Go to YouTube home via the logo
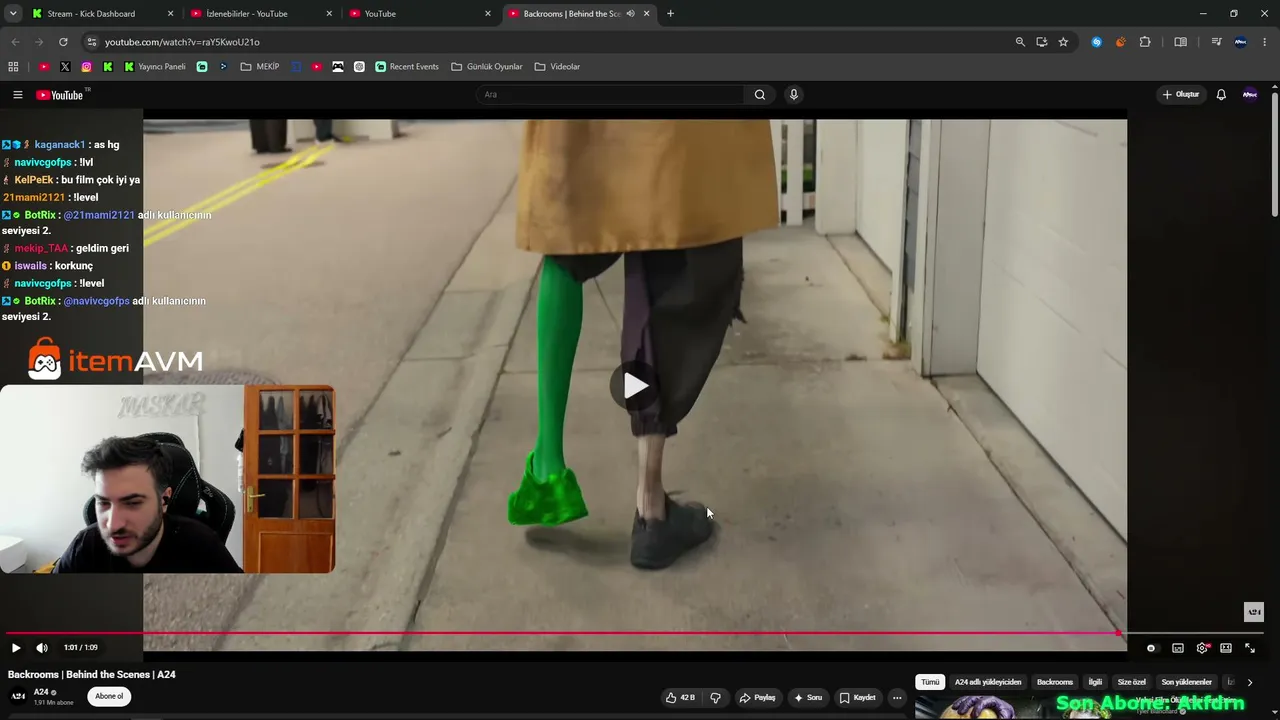Screen dimensions: 1280x720 tap(60, 95)
